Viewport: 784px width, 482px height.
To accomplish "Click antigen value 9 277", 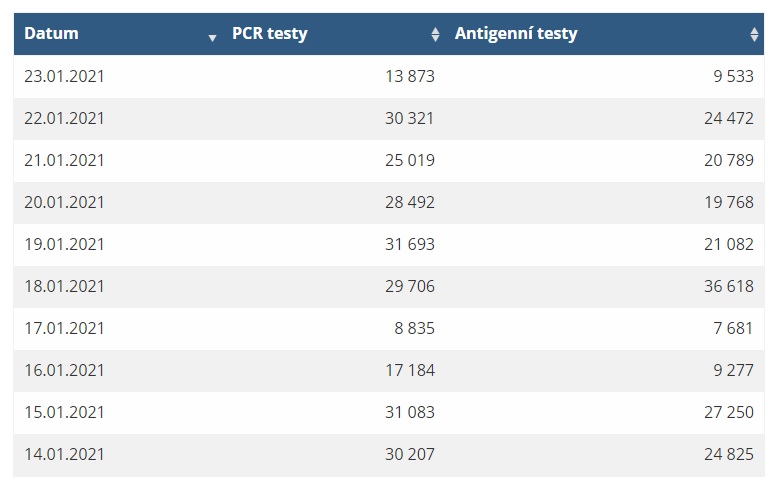I will 734,370.
